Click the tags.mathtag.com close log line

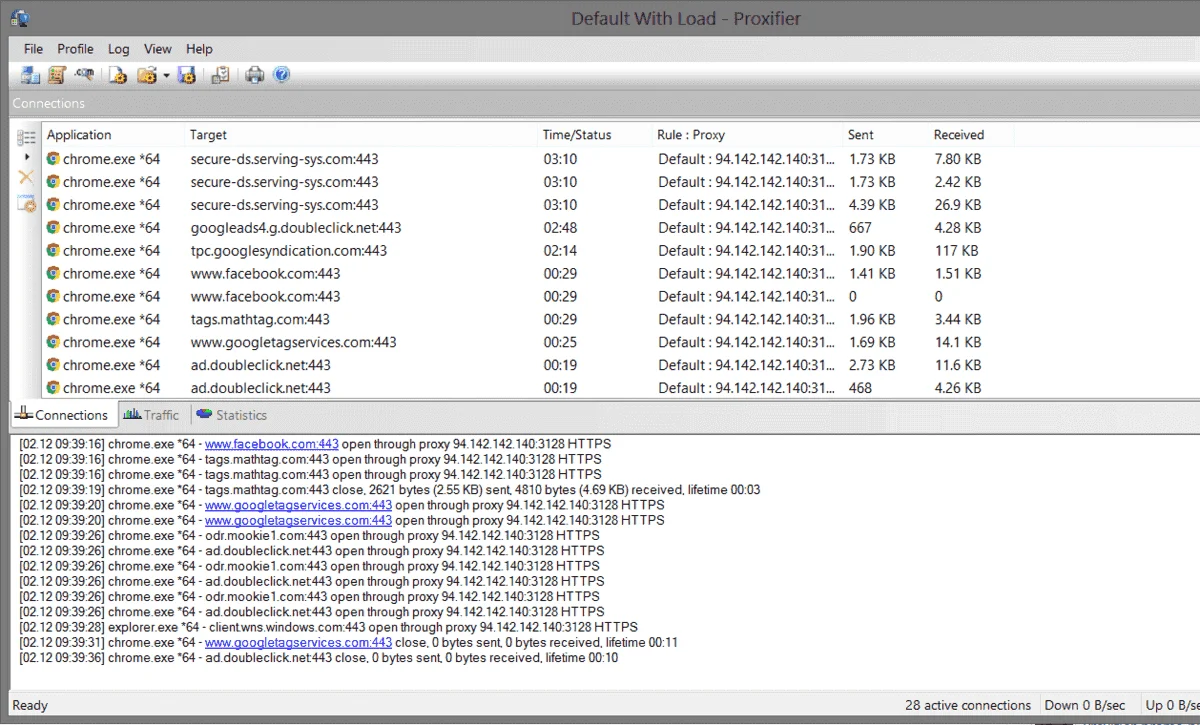tap(390, 490)
